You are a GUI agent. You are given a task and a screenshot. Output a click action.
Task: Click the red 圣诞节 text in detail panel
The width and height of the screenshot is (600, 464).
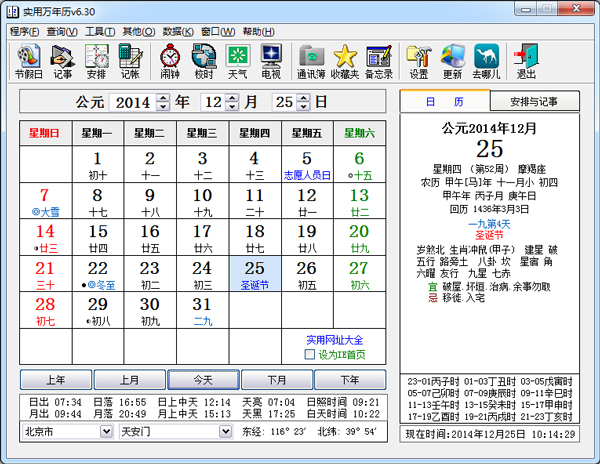(x=489, y=235)
